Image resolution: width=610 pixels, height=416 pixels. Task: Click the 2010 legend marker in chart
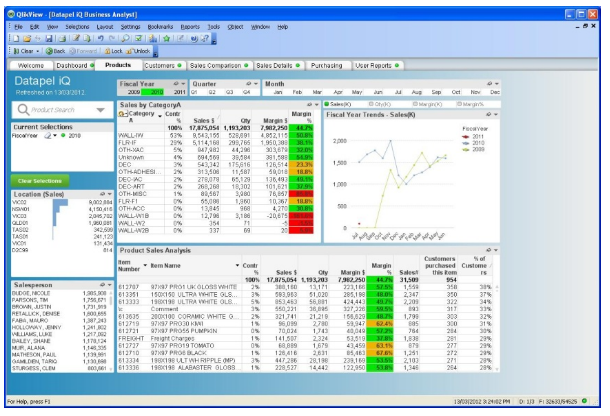(465, 143)
